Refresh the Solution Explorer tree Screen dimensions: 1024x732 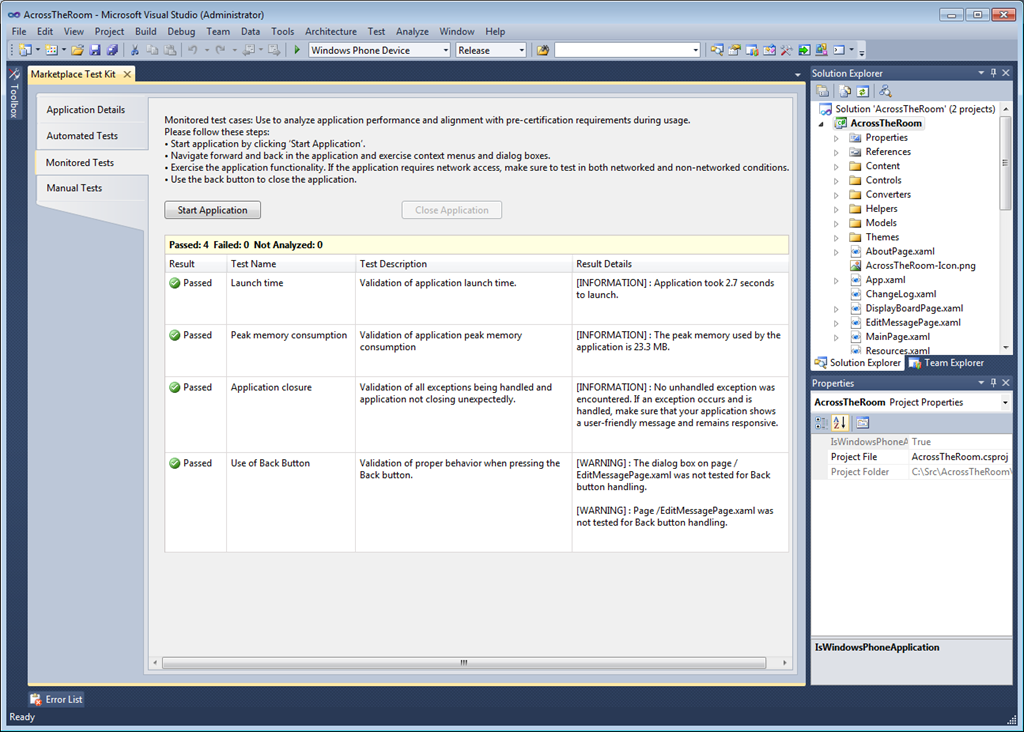coord(862,91)
